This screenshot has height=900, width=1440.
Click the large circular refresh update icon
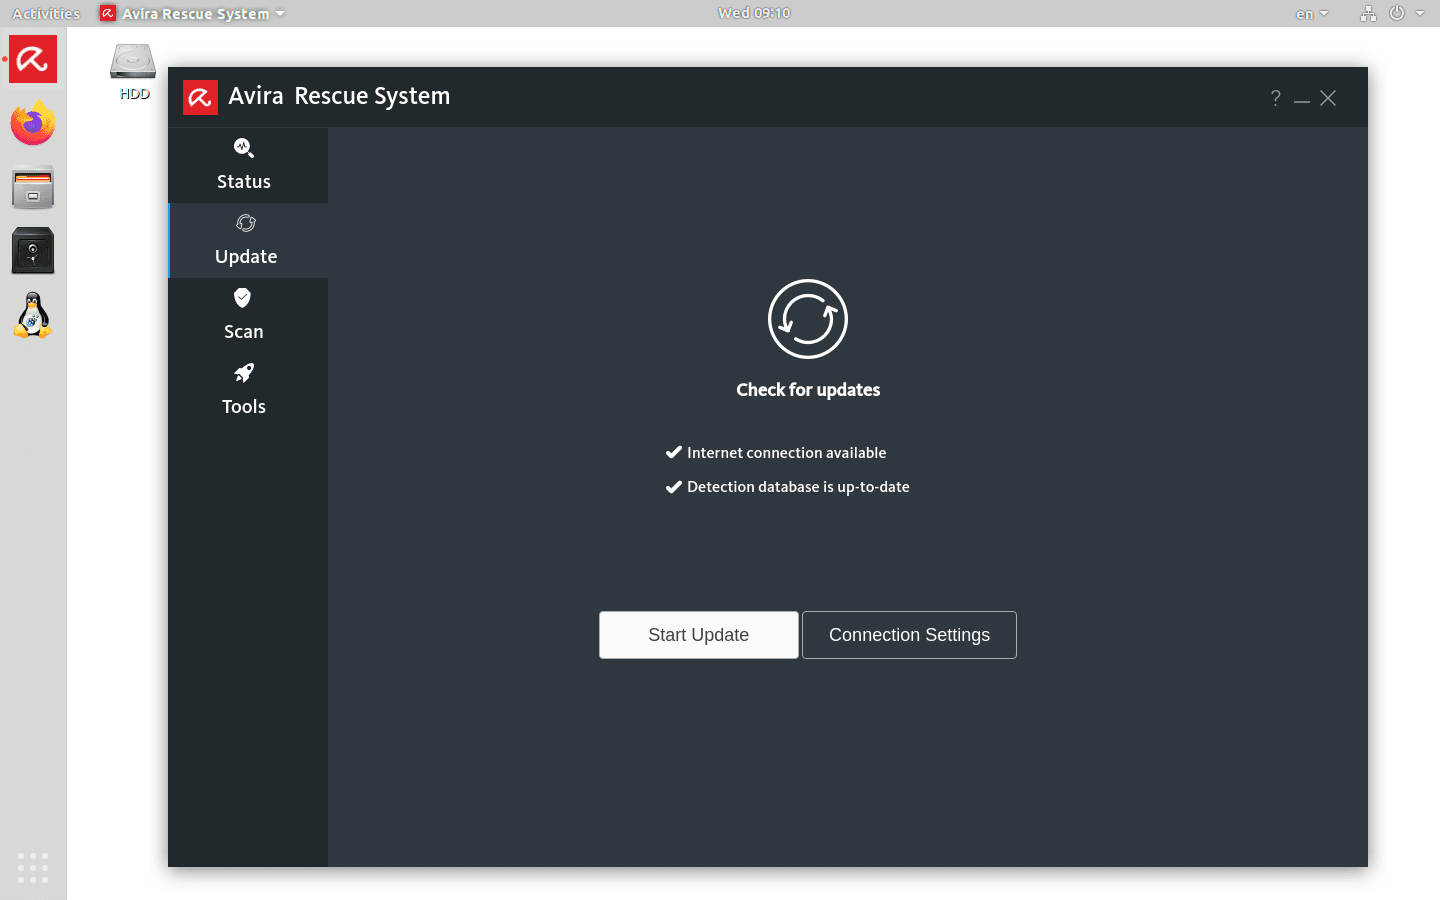[808, 319]
